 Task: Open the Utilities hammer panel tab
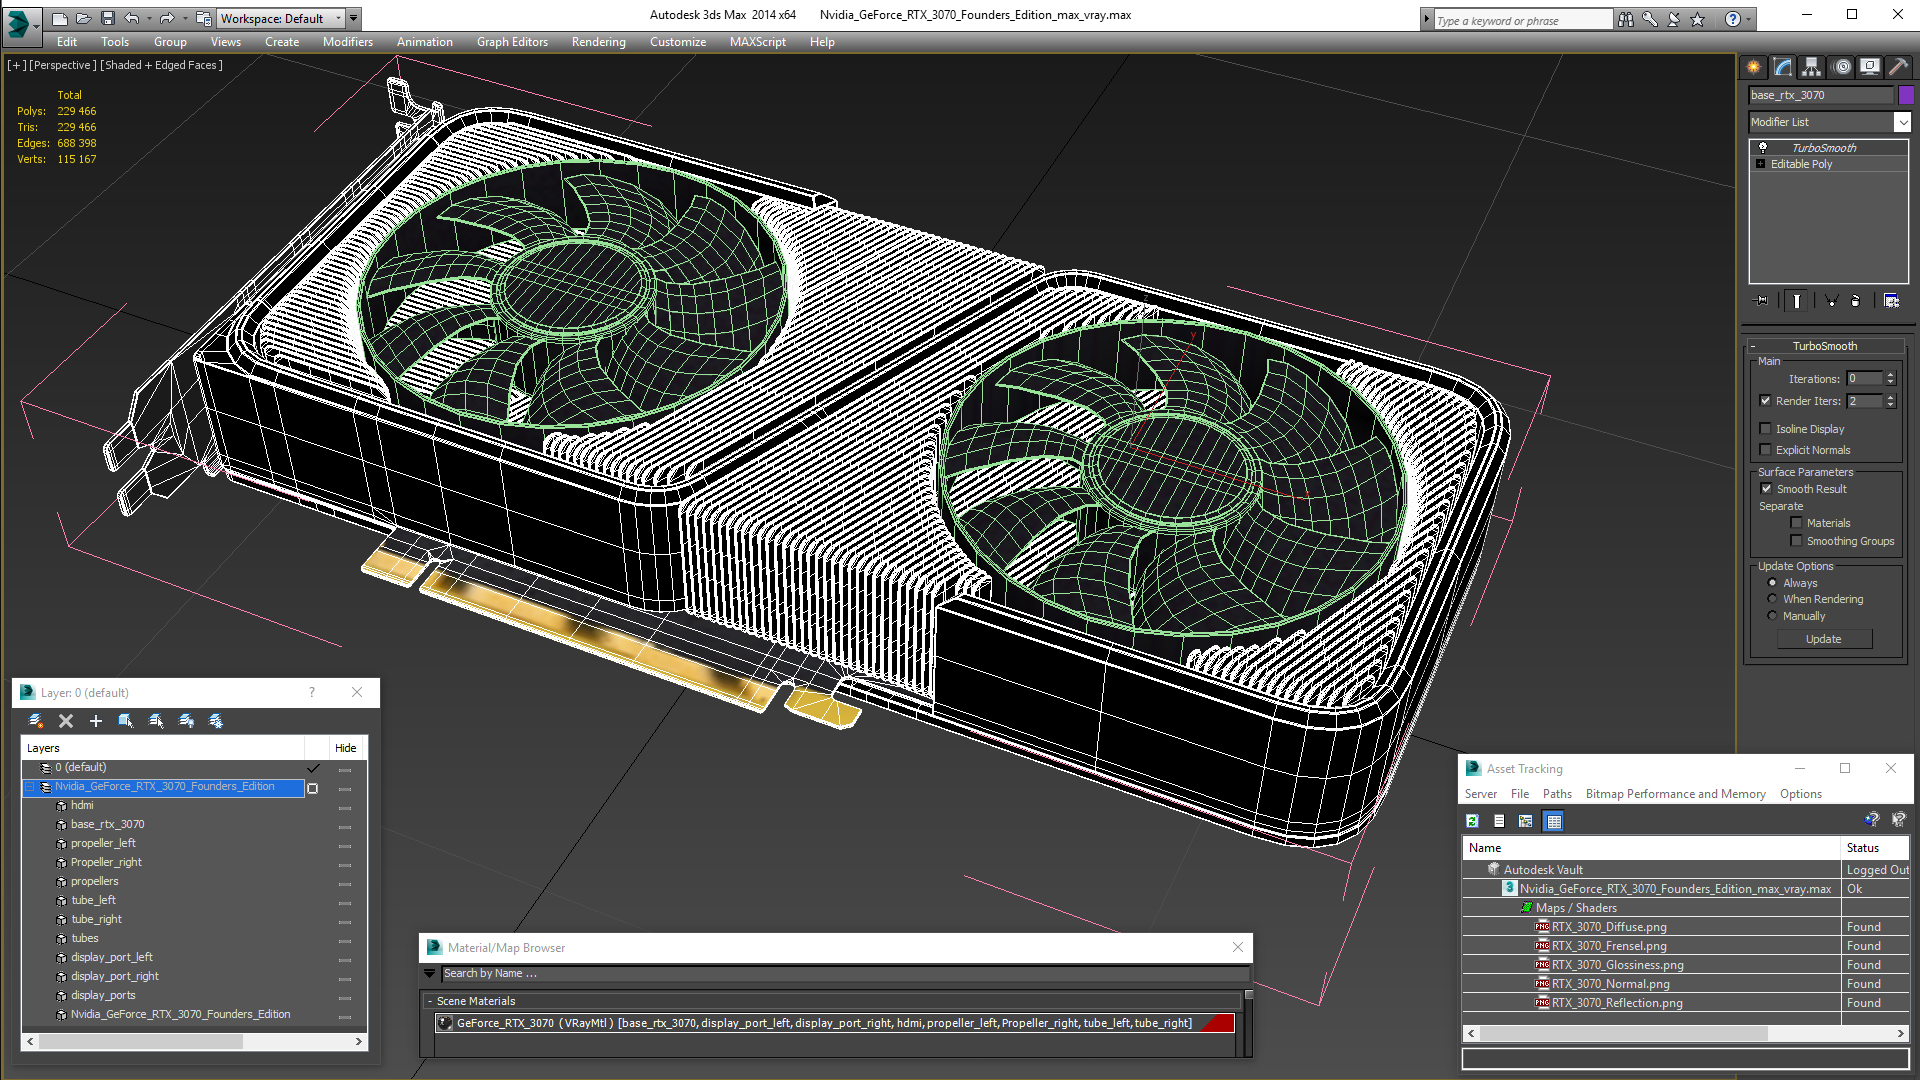(x=1898, y=67)
